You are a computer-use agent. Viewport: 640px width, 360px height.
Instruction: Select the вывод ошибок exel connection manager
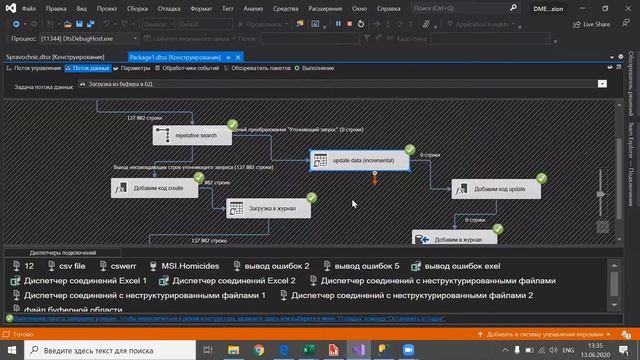(x=456, y=266)
